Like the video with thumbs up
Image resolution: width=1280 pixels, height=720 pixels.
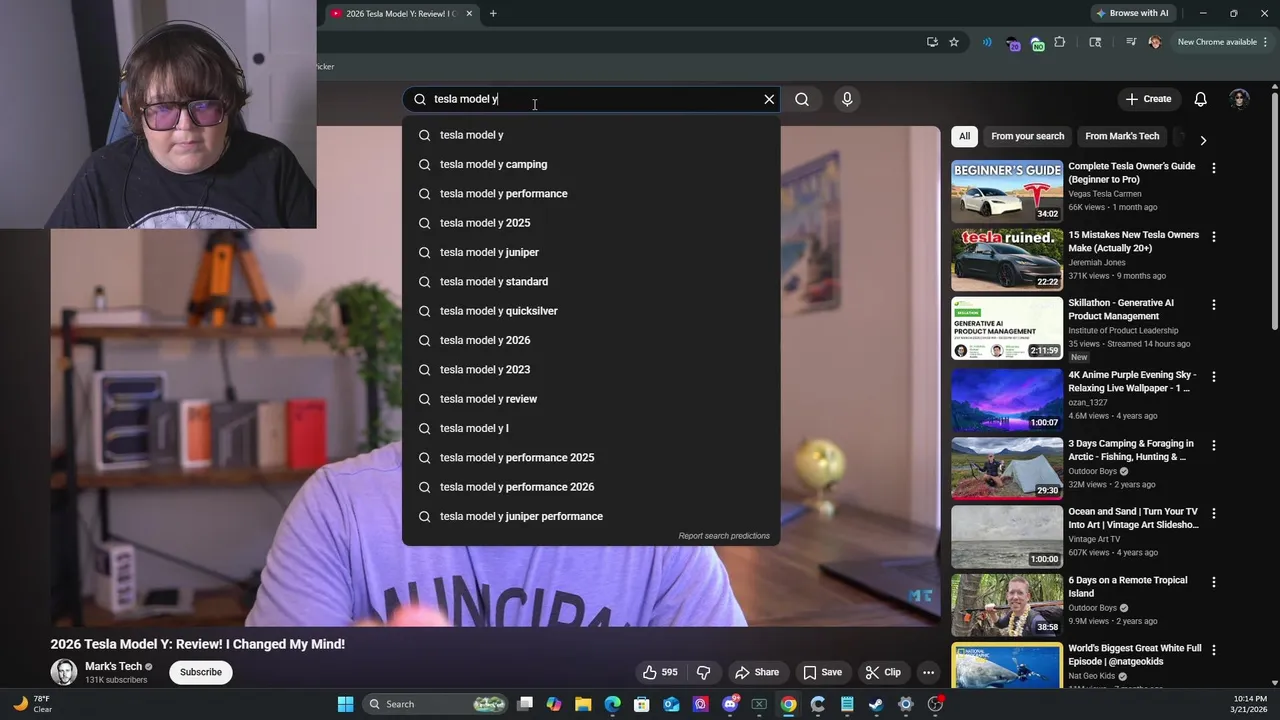[x=660, y=672]
